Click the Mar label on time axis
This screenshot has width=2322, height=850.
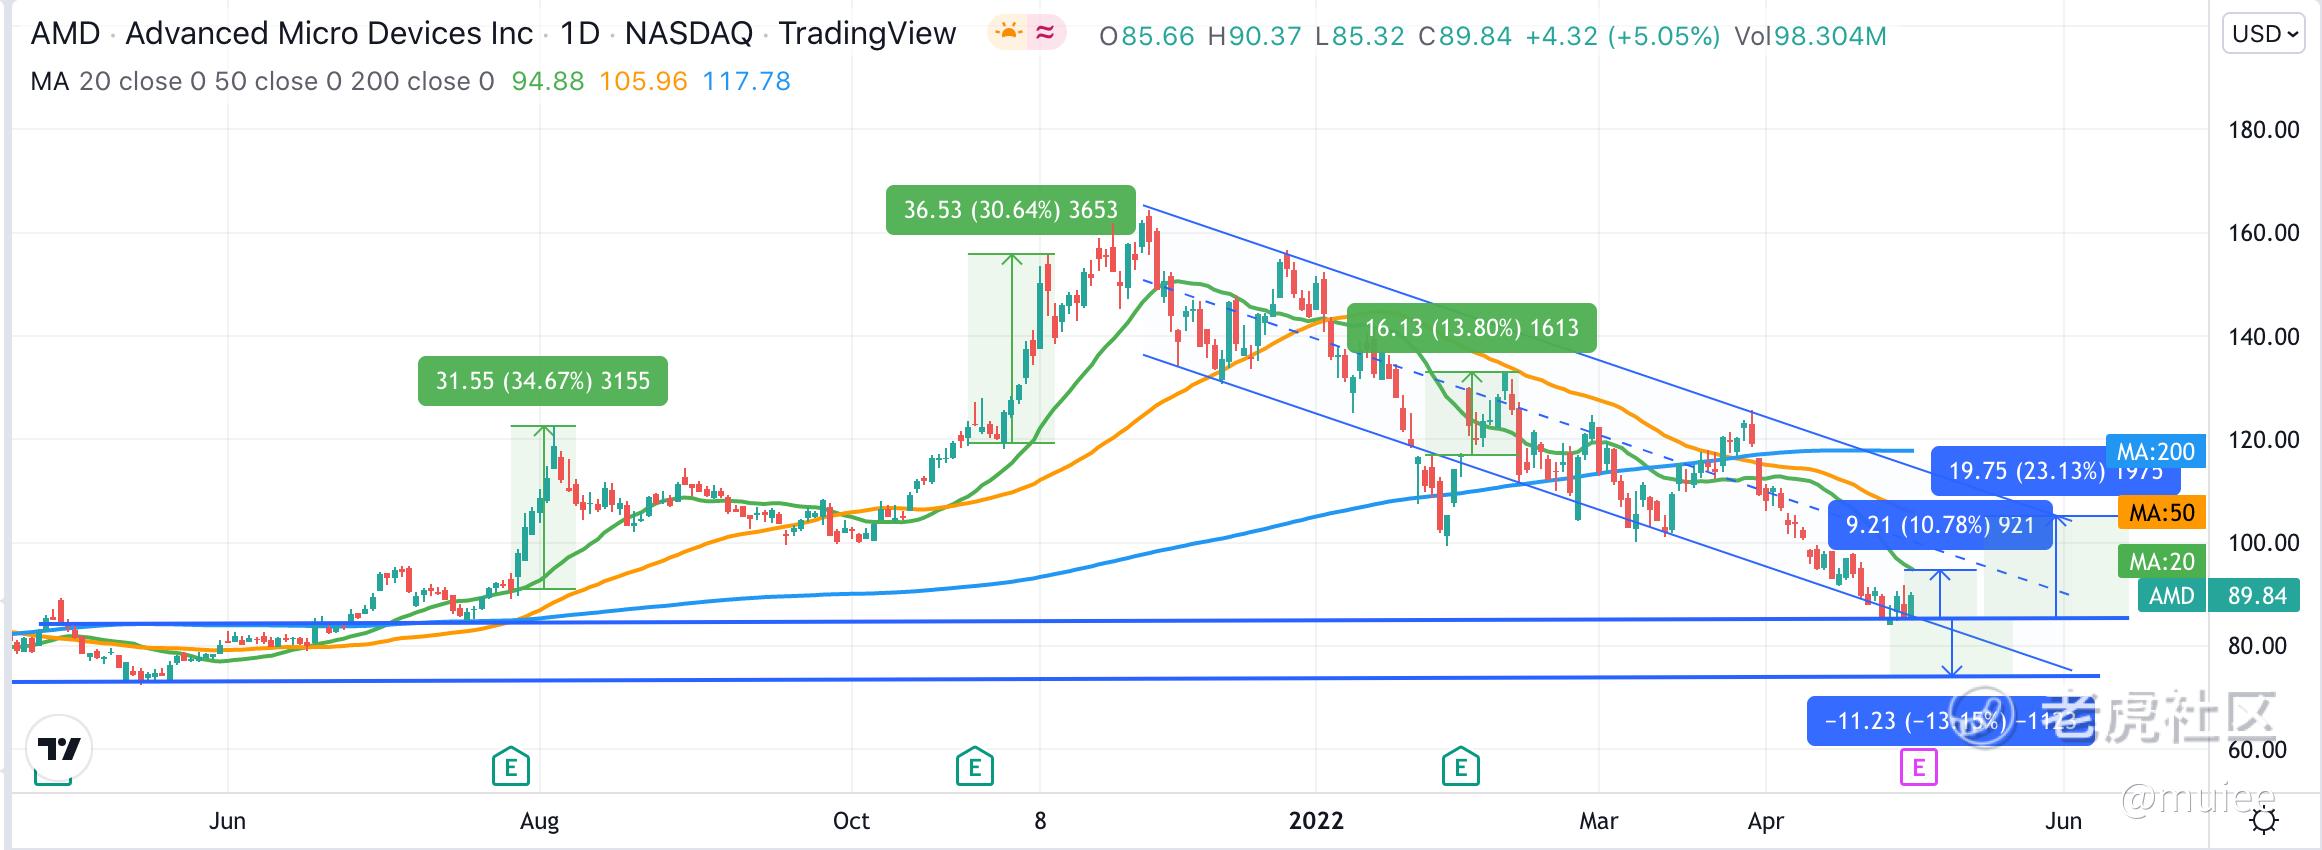pos(1598,821)
